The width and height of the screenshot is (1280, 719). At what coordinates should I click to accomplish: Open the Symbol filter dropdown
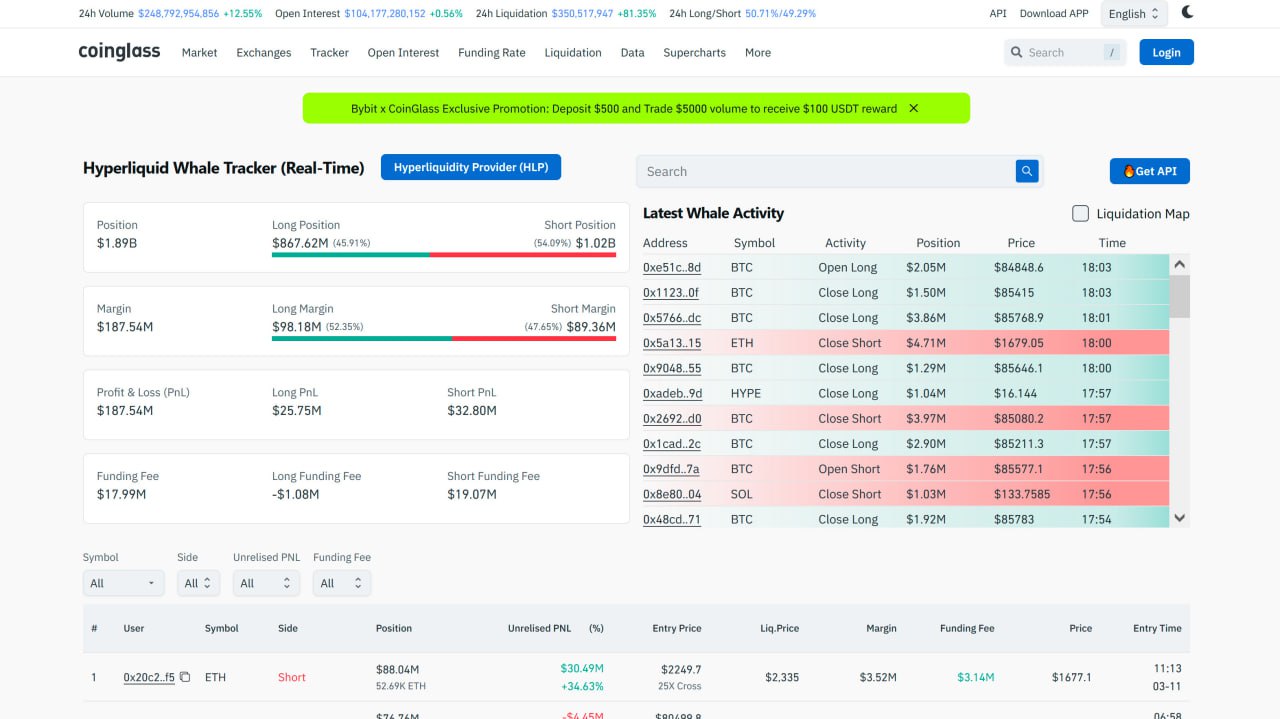pos(123,583)
